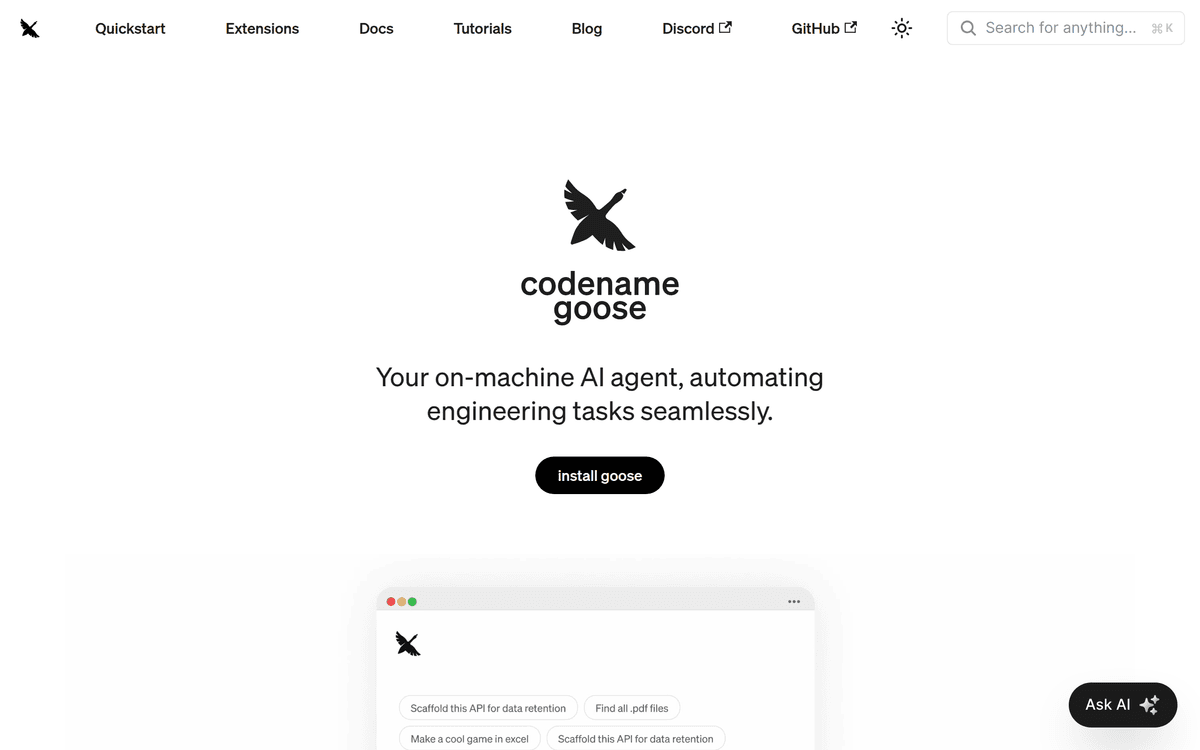Open the Discord external link
Screen dimensions: 1200x750
(x=697, y=29)
